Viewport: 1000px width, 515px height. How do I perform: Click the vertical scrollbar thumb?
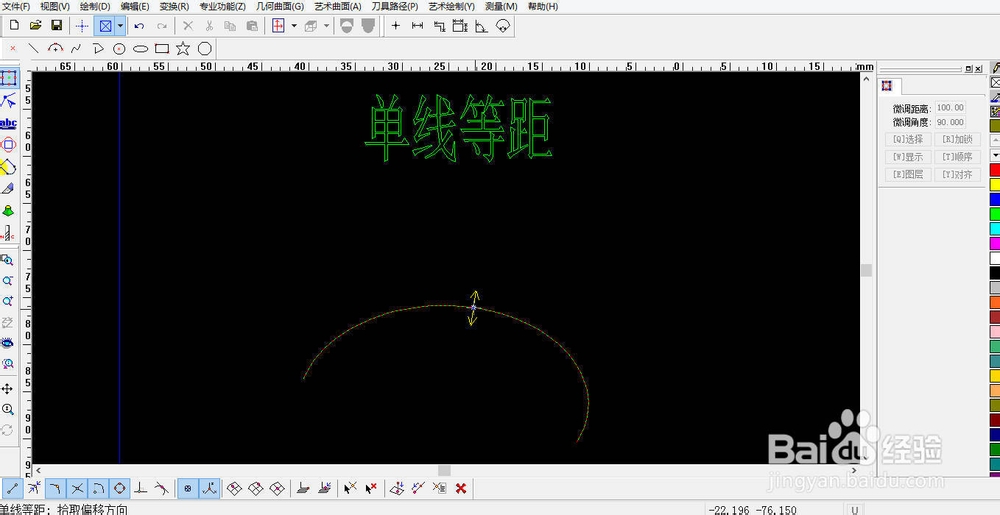(x=866, y=270)
